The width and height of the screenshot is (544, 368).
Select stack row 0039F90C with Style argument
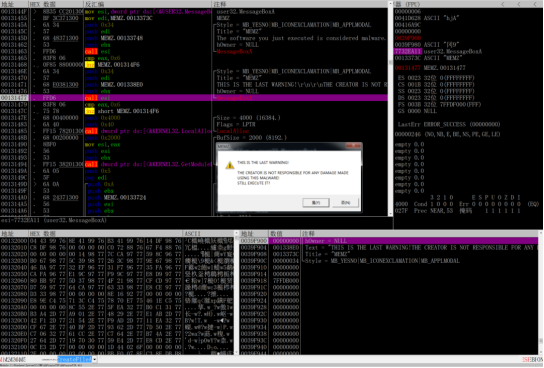point(389,261)
